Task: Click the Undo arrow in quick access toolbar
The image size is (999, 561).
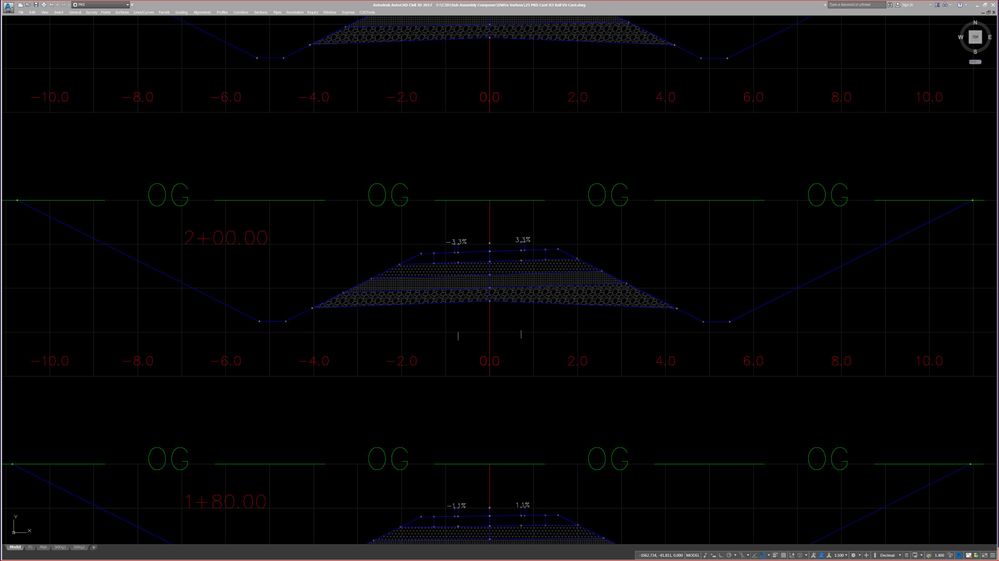Action: pos(52,4)
